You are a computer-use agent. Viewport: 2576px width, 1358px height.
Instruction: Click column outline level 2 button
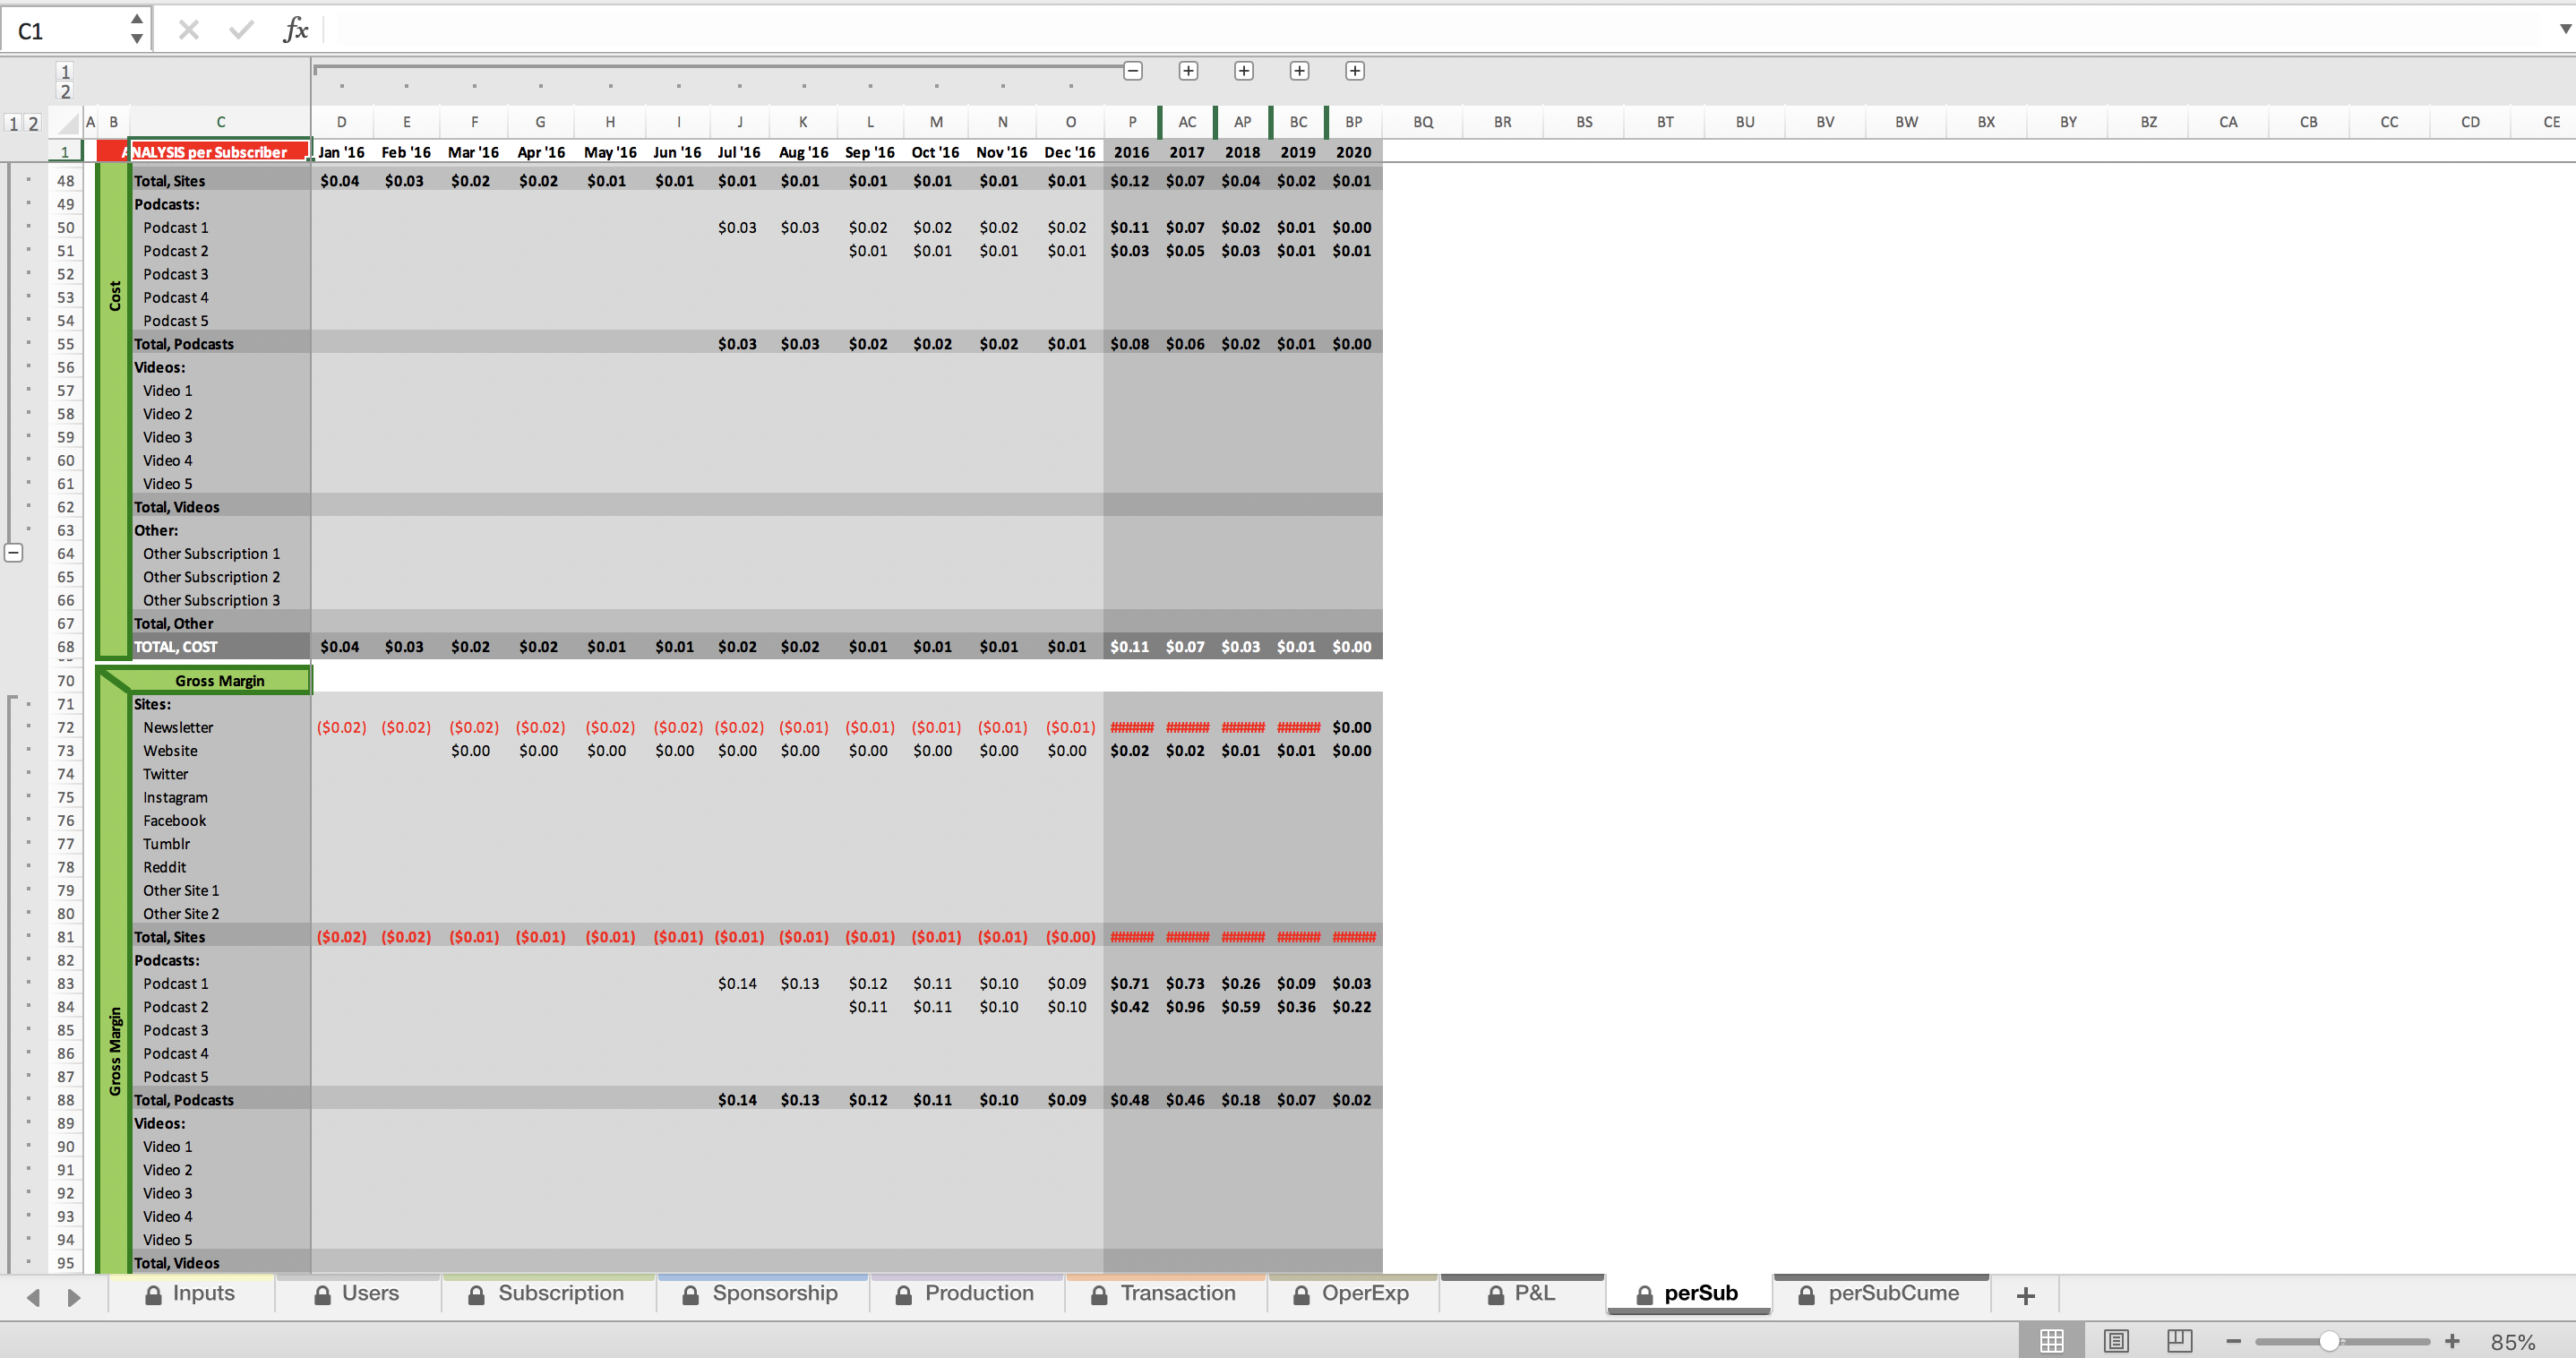pyautogui.click(x=65, y=91)
